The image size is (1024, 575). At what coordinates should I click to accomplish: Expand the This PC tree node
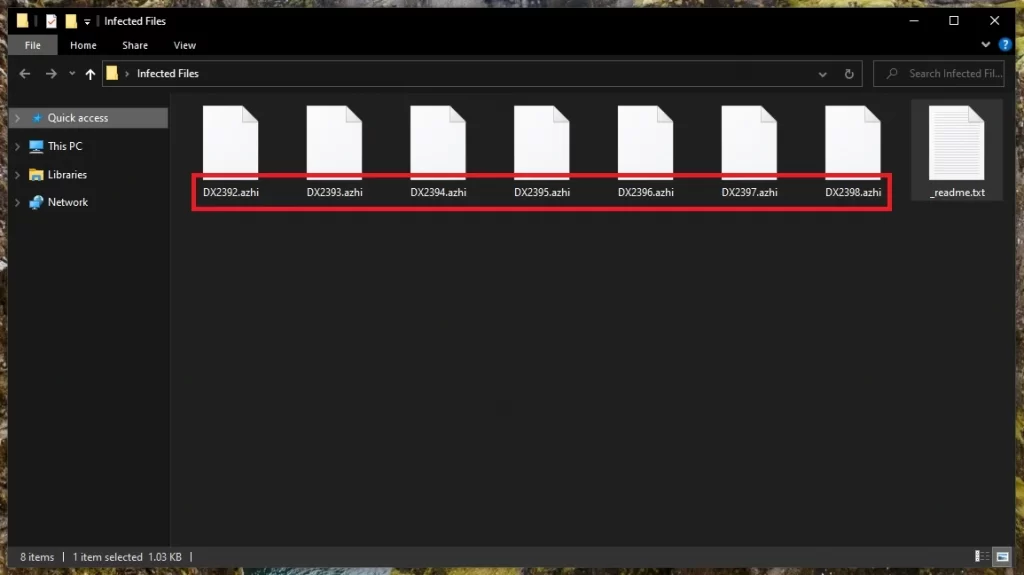[x=18, y=146]
